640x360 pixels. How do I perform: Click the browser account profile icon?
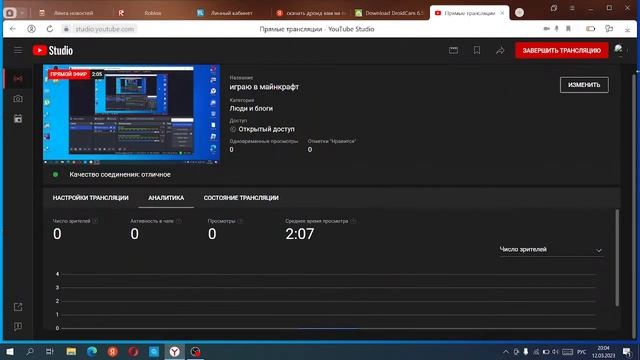(31, 29)
